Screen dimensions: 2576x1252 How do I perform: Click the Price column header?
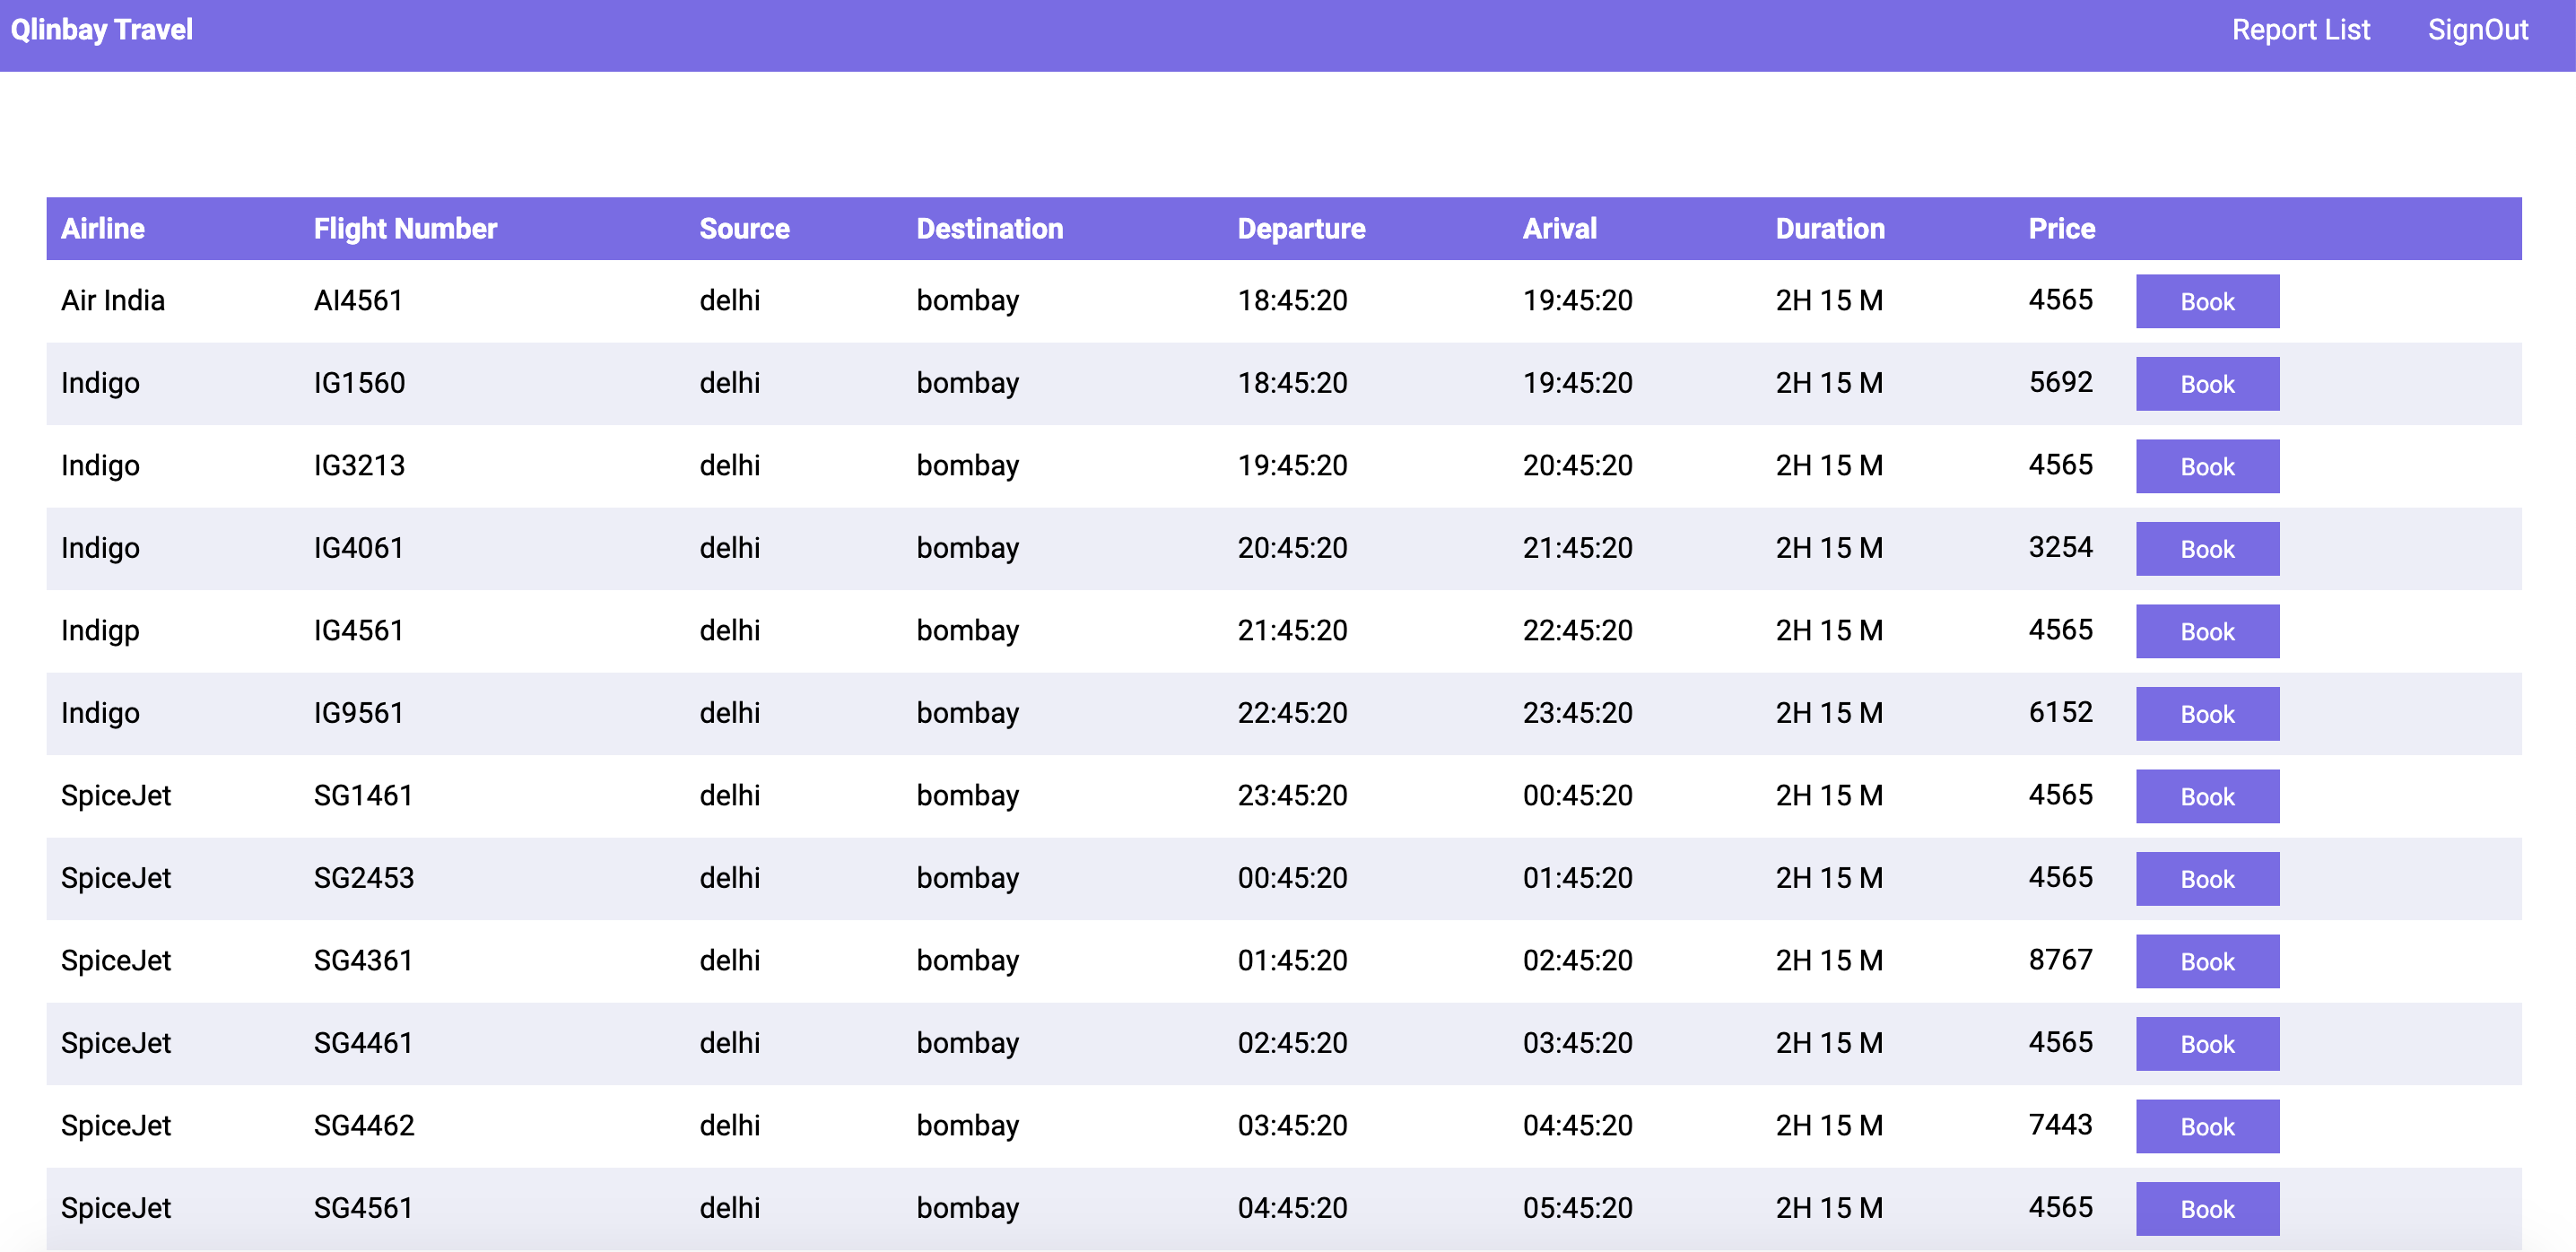pos(2061,229)
